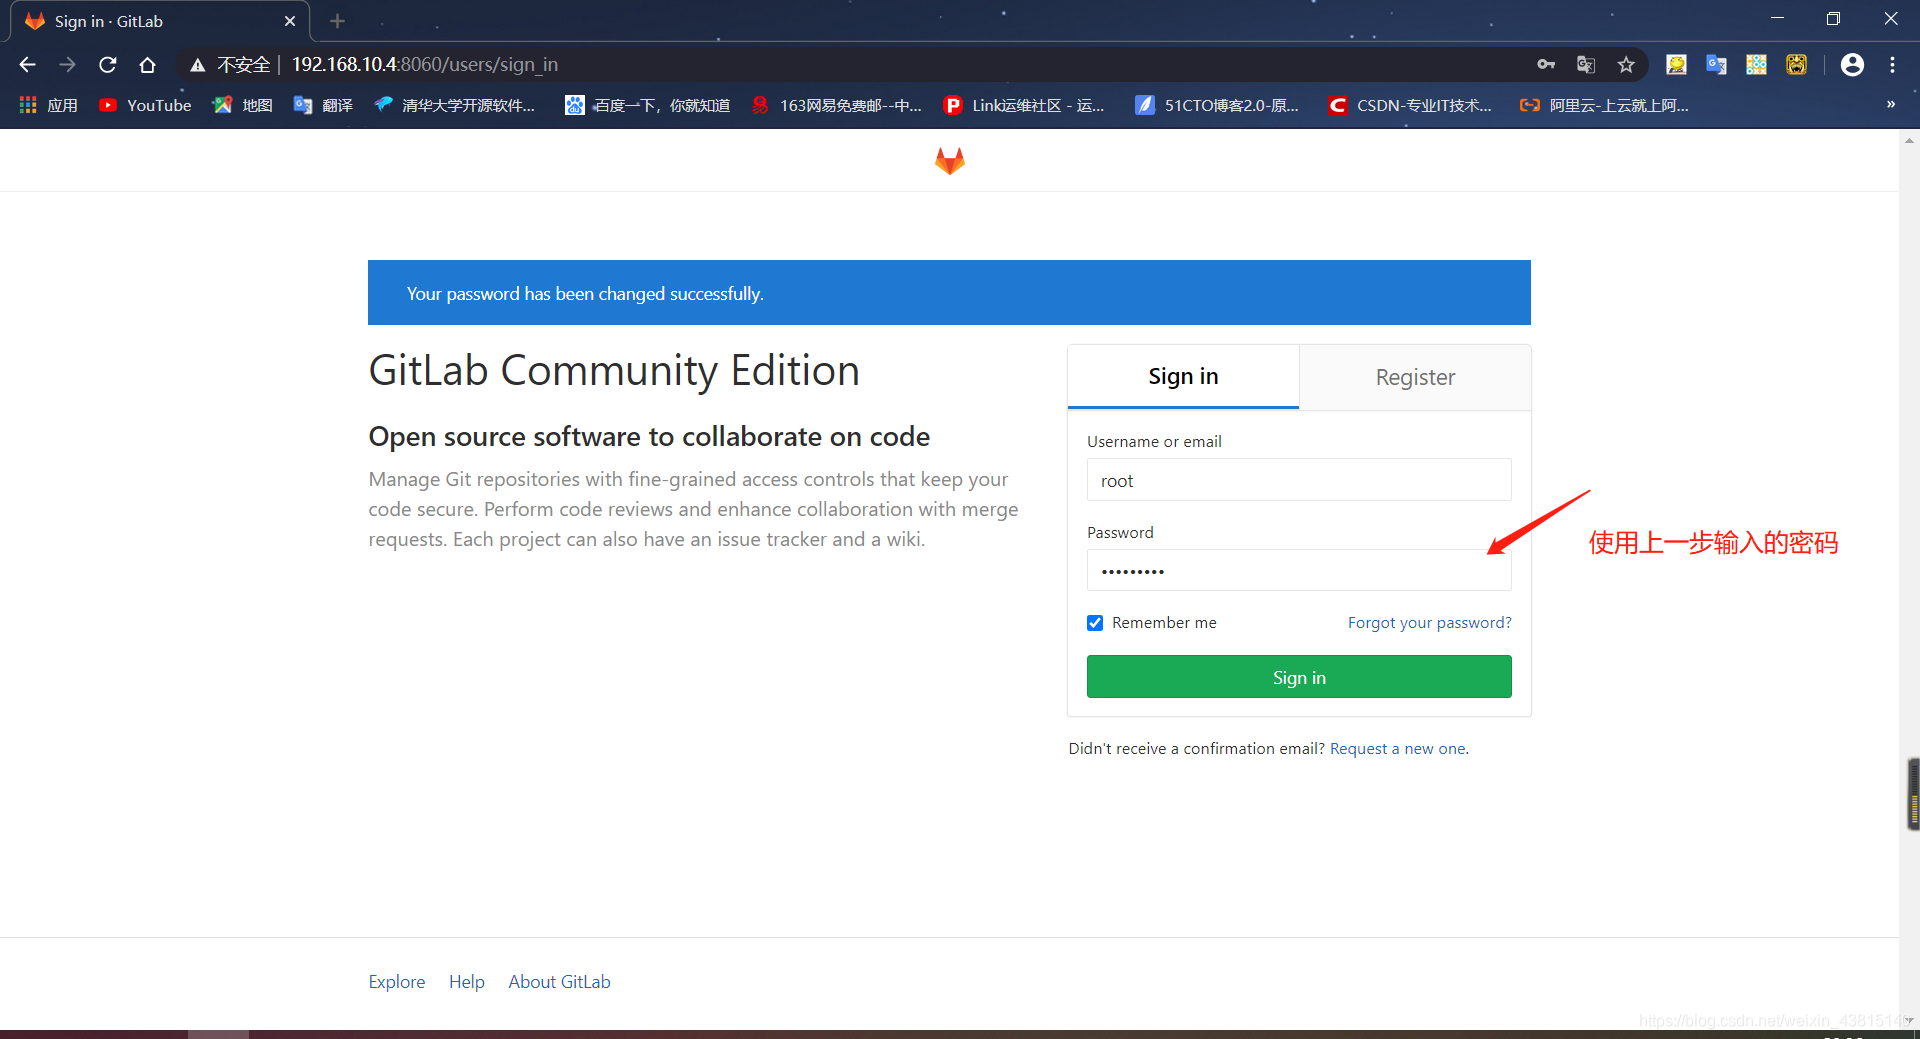Screen dimensions: 1920x1039
Task: Open the Apps (应用) bookmarks shortcut
Action: [48, 105]
